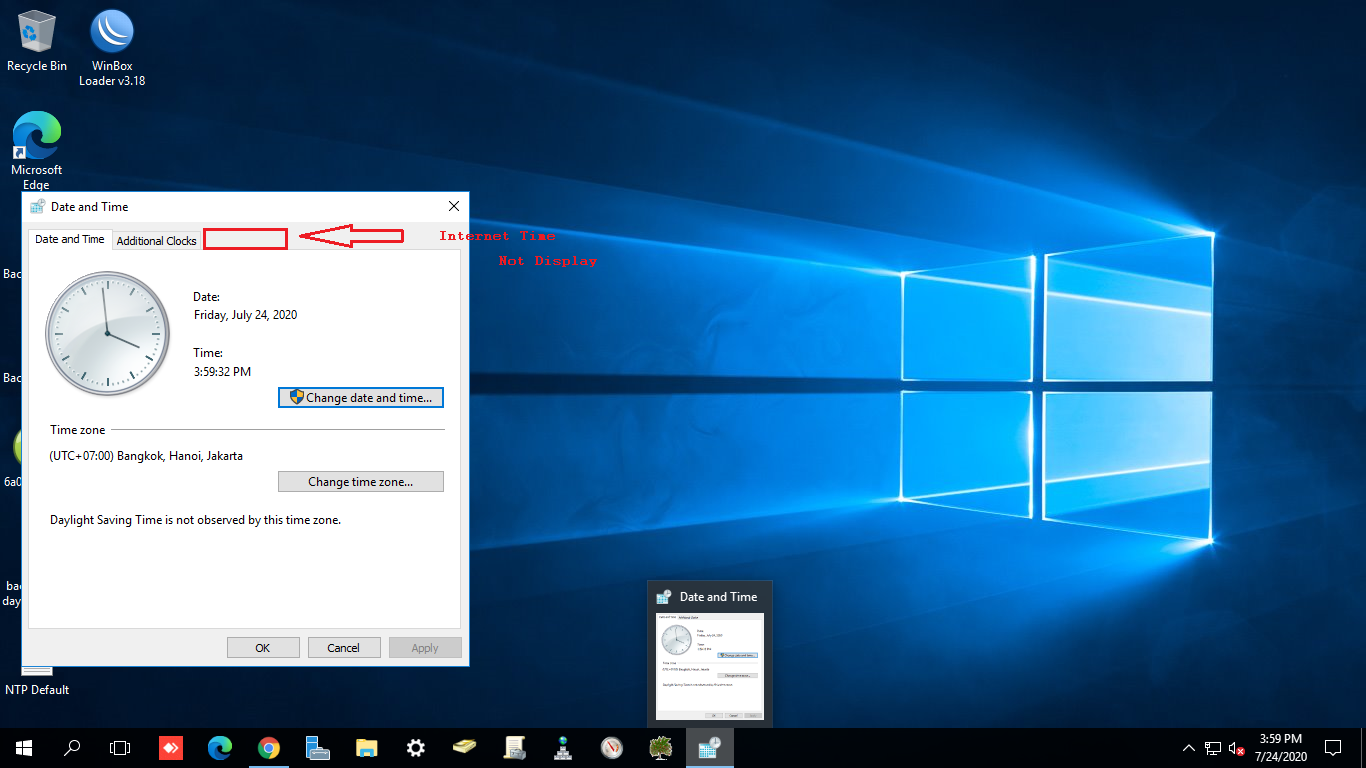Viewport: 1366px width, 768px height.
Task: Open the Change time zone button
Action: [361, 482]
